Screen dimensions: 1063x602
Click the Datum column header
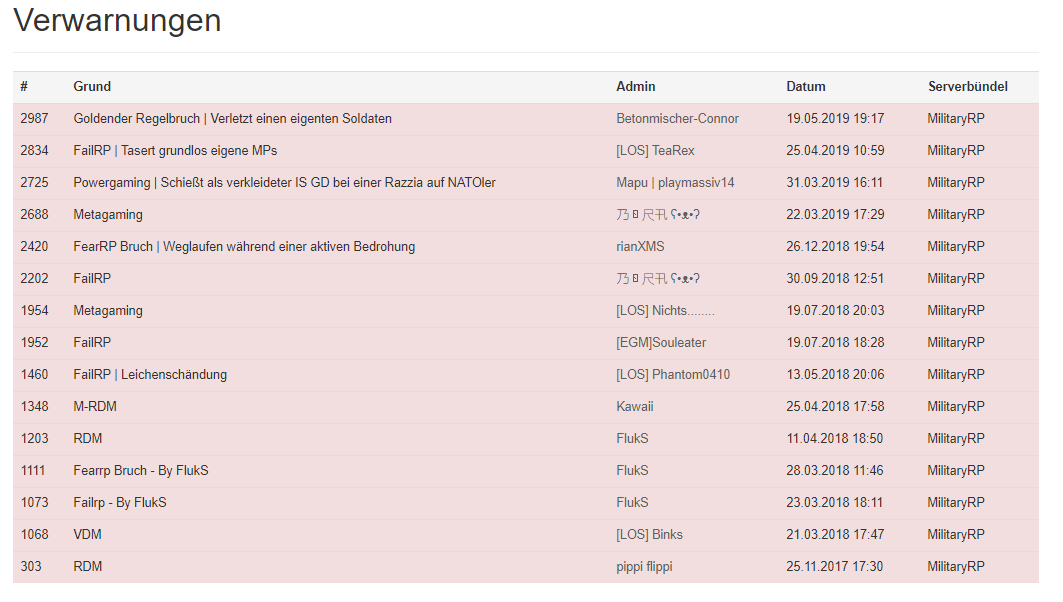click(805, 86)
